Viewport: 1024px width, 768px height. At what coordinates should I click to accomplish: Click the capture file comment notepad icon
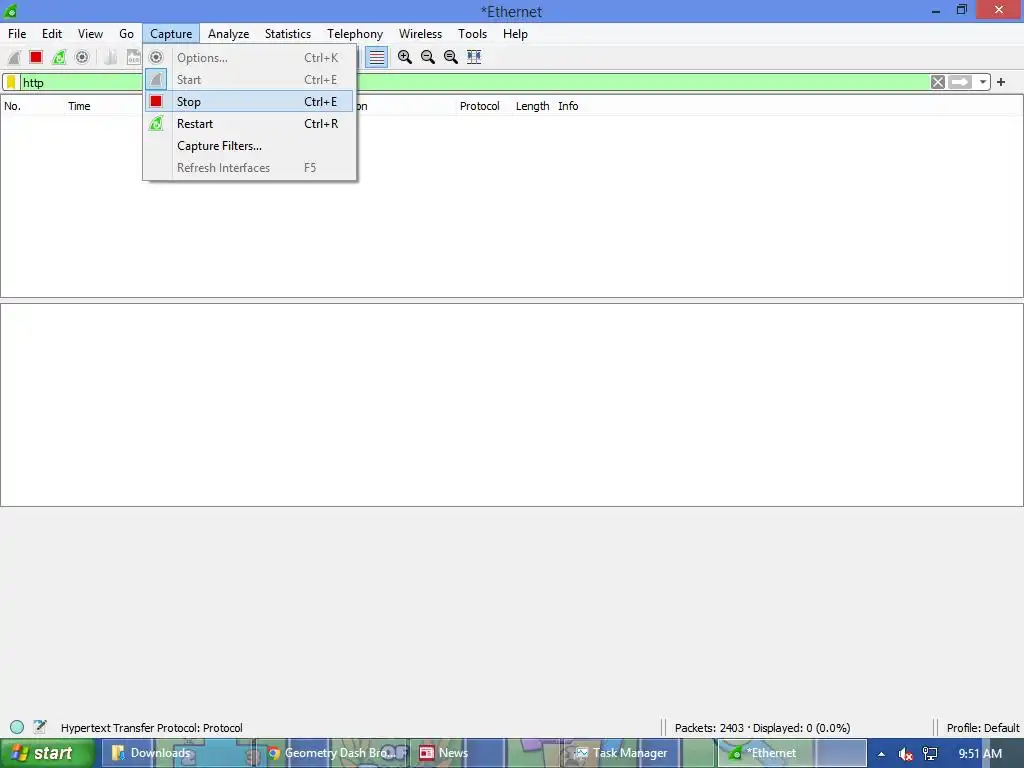pyautogui.click(x=40, y=727)
